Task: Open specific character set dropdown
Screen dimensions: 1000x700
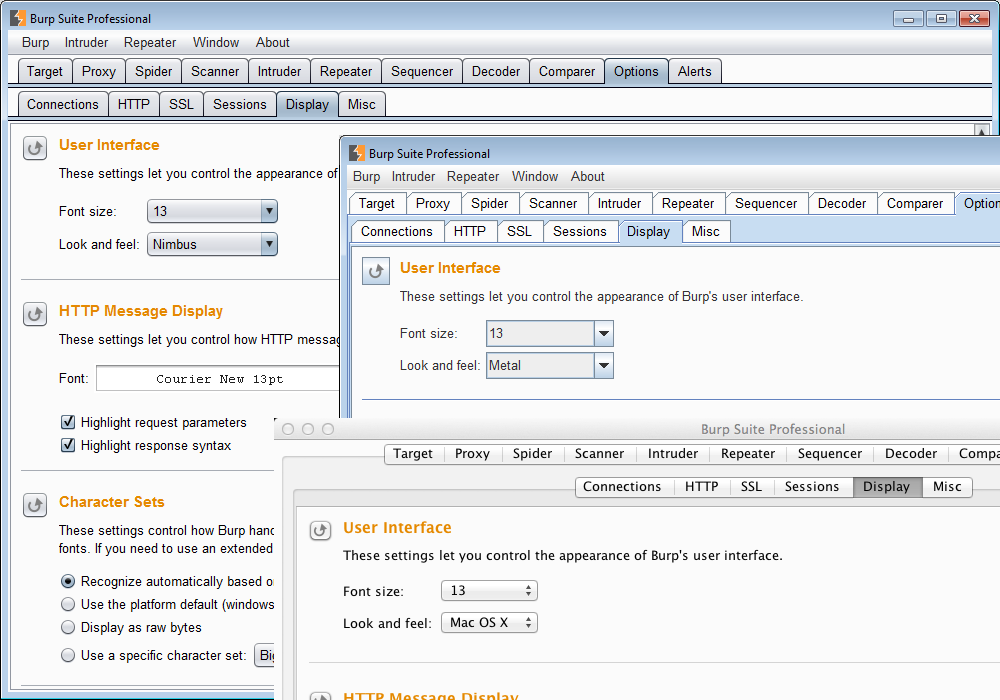Action: (265, 655)
